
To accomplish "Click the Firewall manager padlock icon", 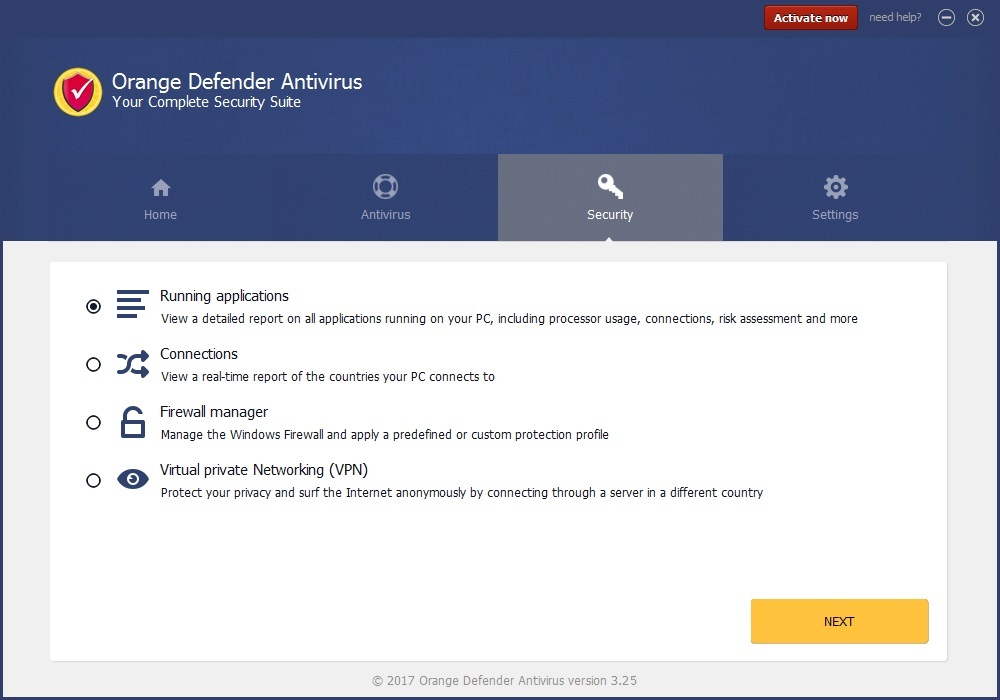I will 132,422.
